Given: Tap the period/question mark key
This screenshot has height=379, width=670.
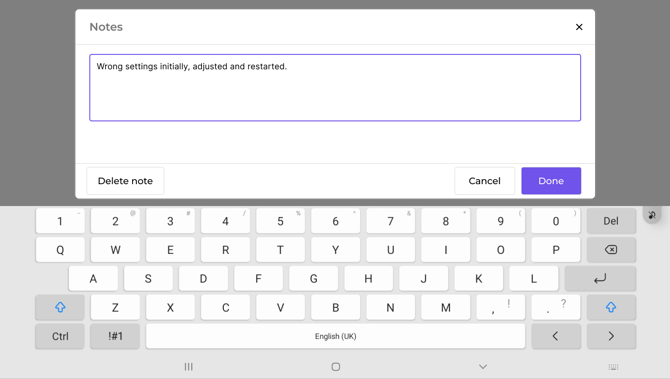Looking at the screenshot, I should [556, 307].
